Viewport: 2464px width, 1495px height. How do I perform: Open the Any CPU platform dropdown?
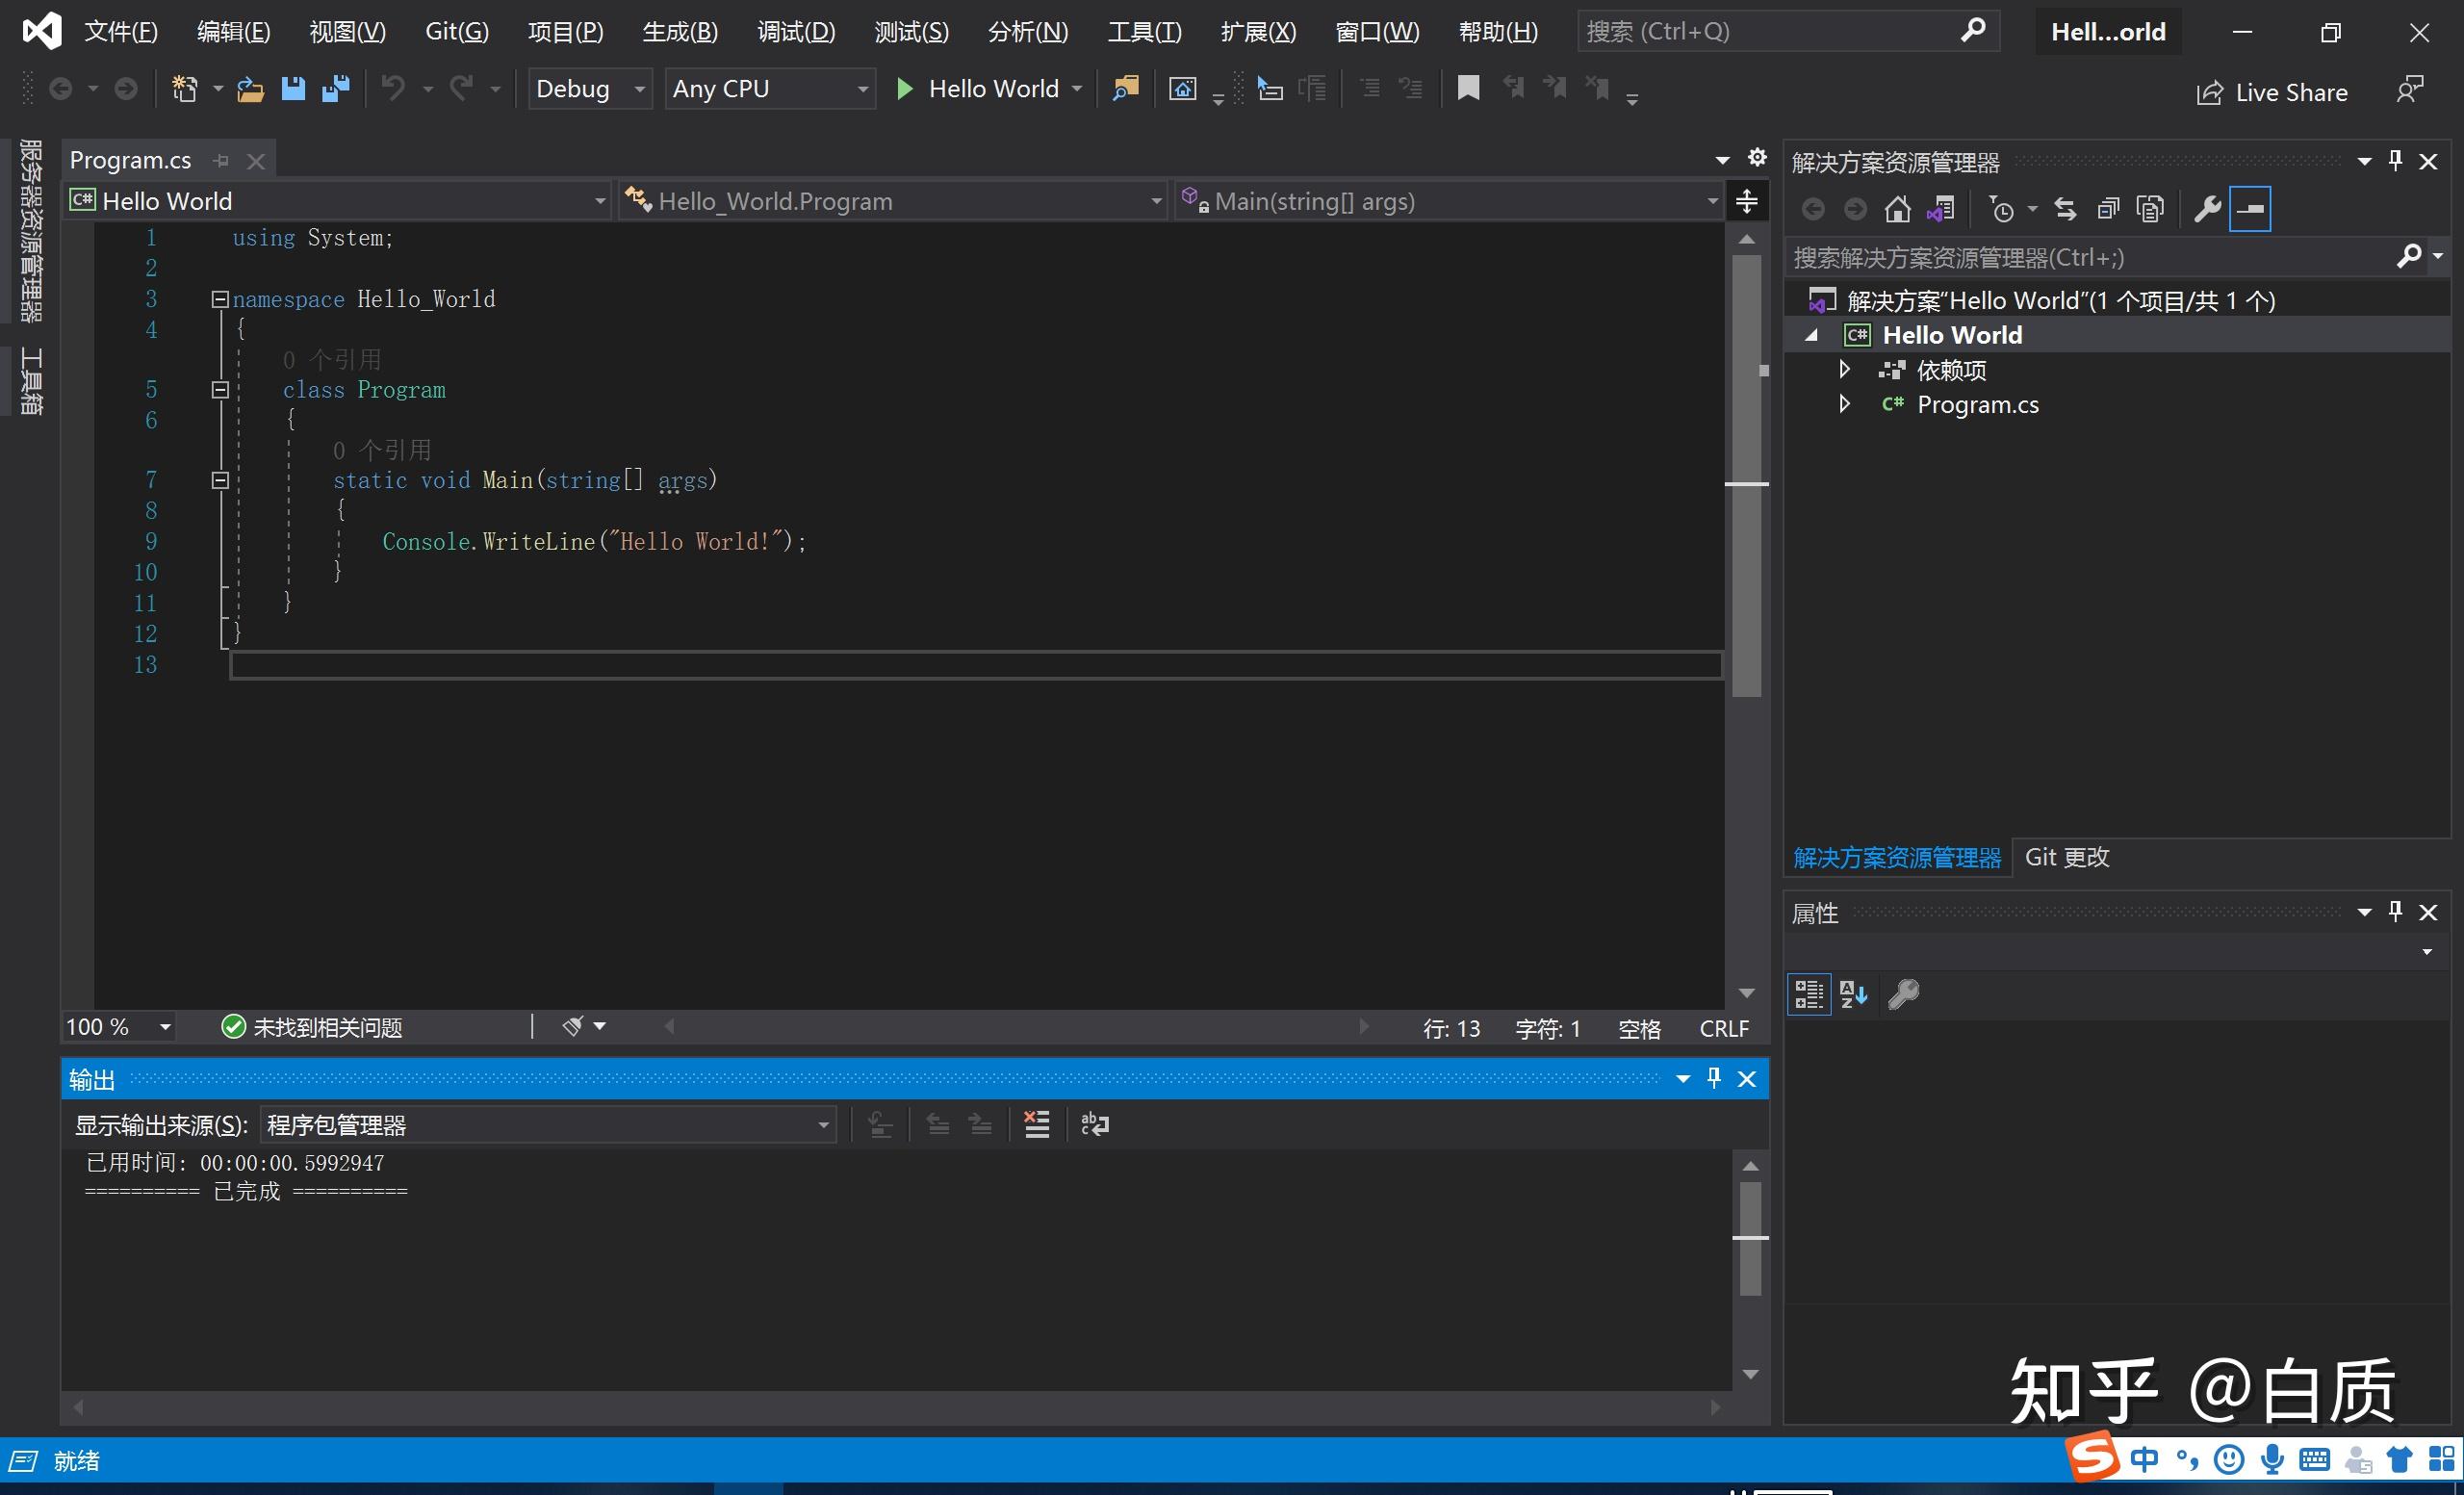(770, 89)
